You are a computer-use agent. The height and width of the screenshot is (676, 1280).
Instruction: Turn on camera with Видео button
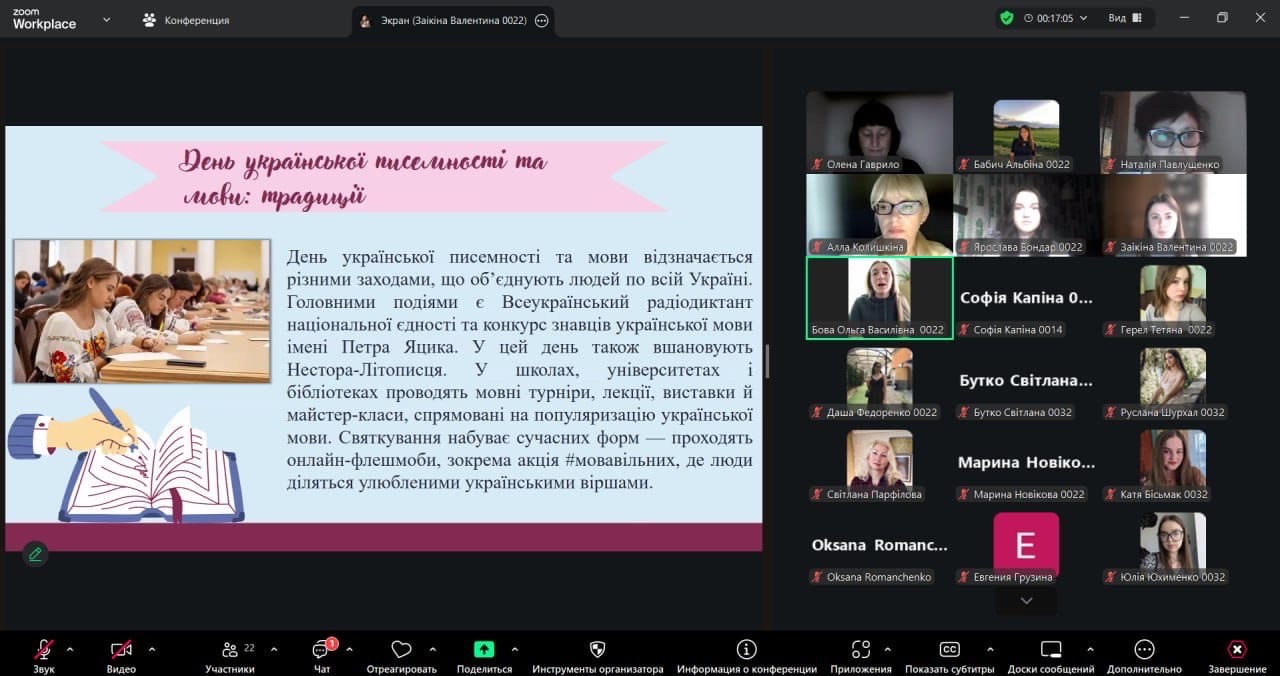[x=121, y=650]
